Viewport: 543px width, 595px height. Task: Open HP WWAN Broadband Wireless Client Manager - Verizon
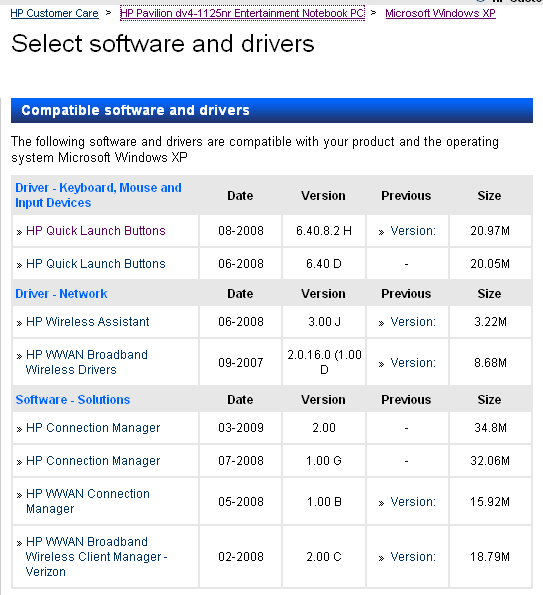coord(96,557)
